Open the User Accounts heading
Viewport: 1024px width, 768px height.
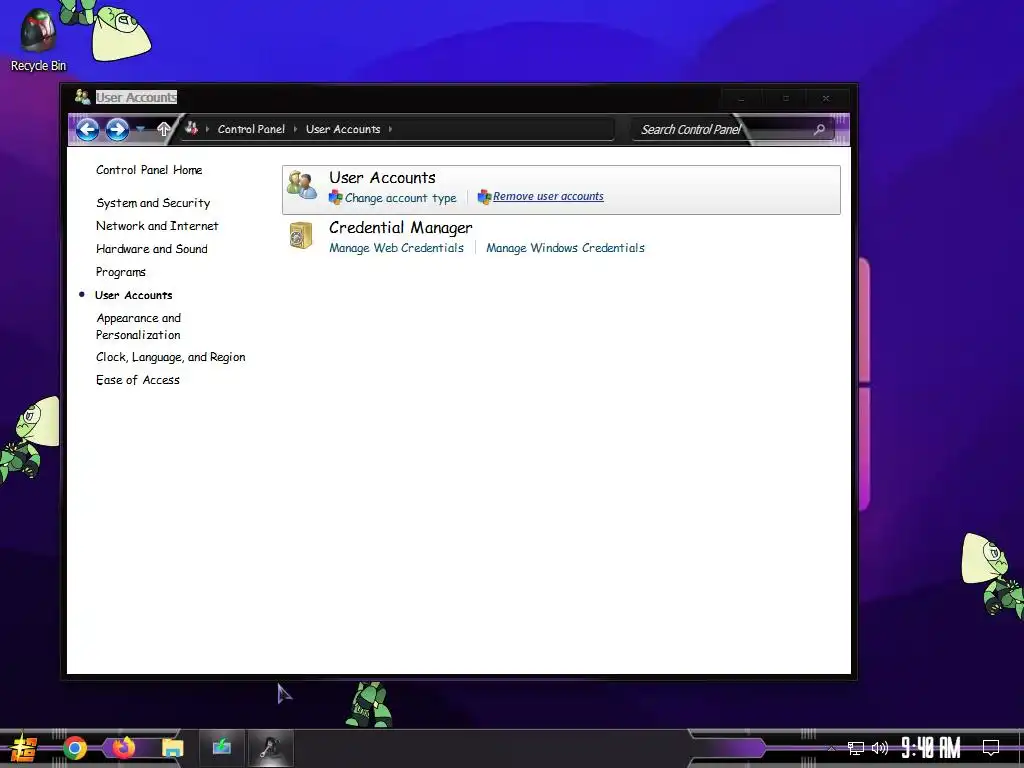(382, 178)
